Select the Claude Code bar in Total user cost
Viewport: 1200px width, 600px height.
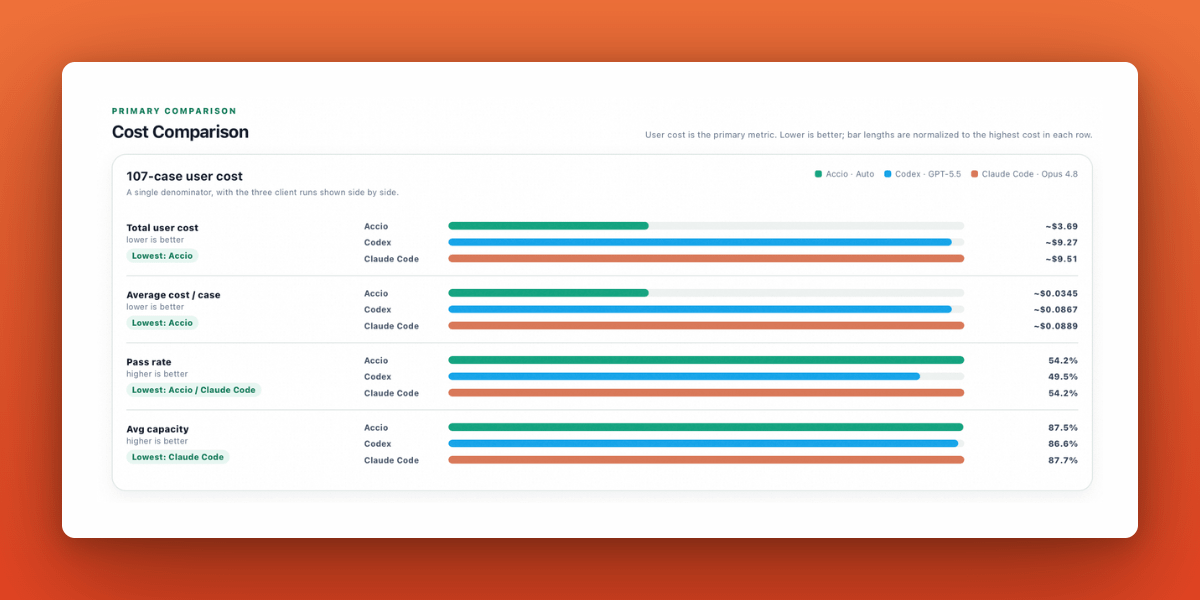706,258
